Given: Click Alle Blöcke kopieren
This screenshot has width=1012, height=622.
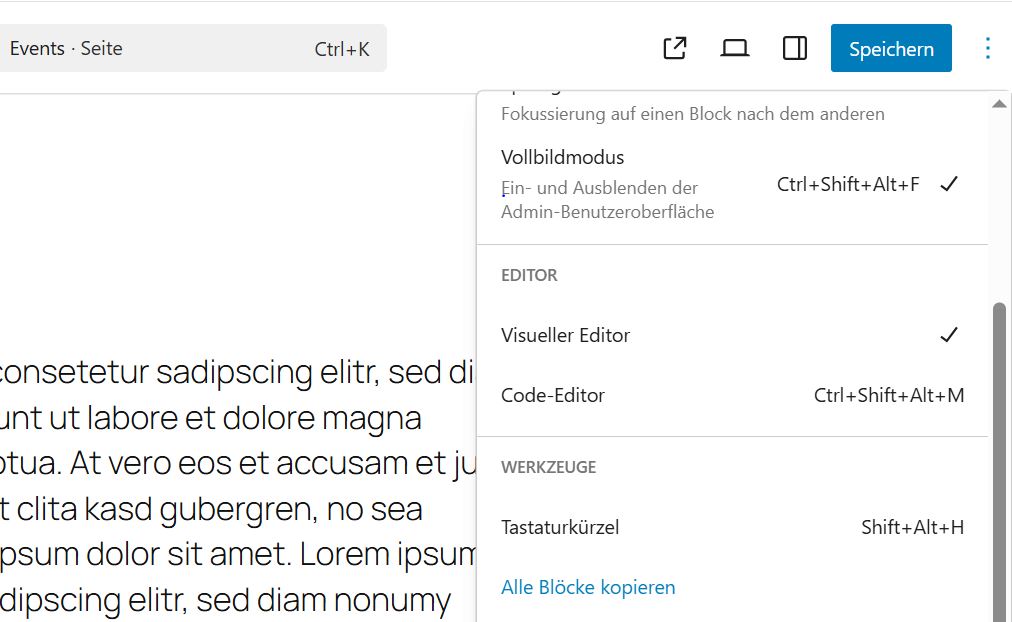Looking at the screenshot, I should click(x=588, y=587).
